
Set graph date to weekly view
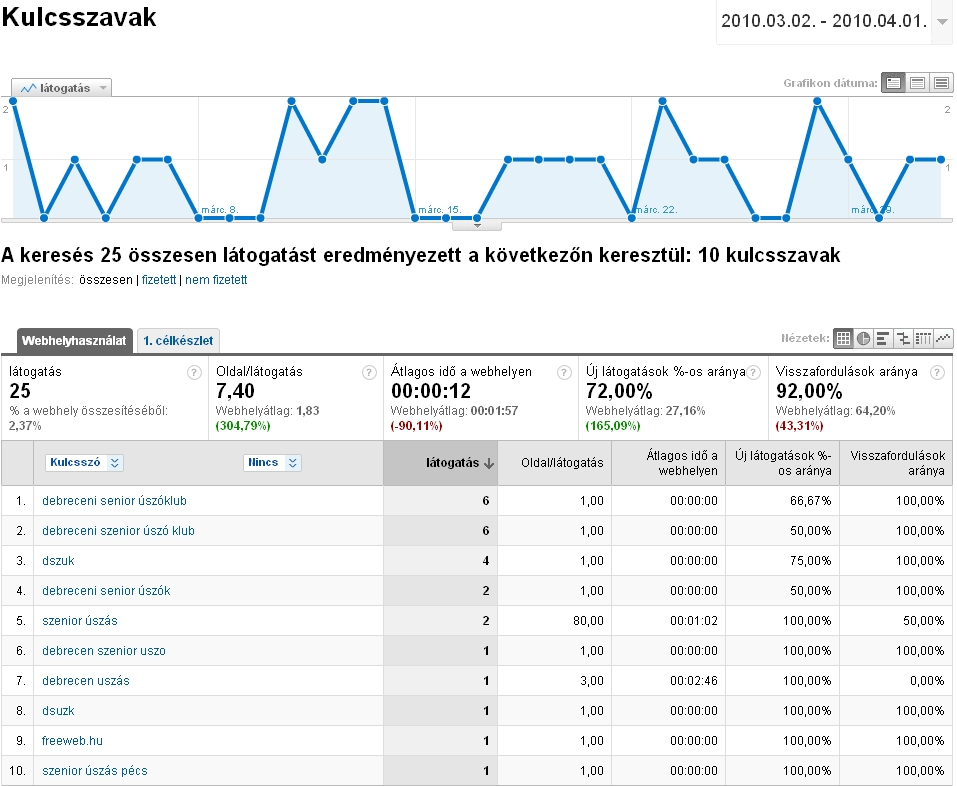(917, 83)
